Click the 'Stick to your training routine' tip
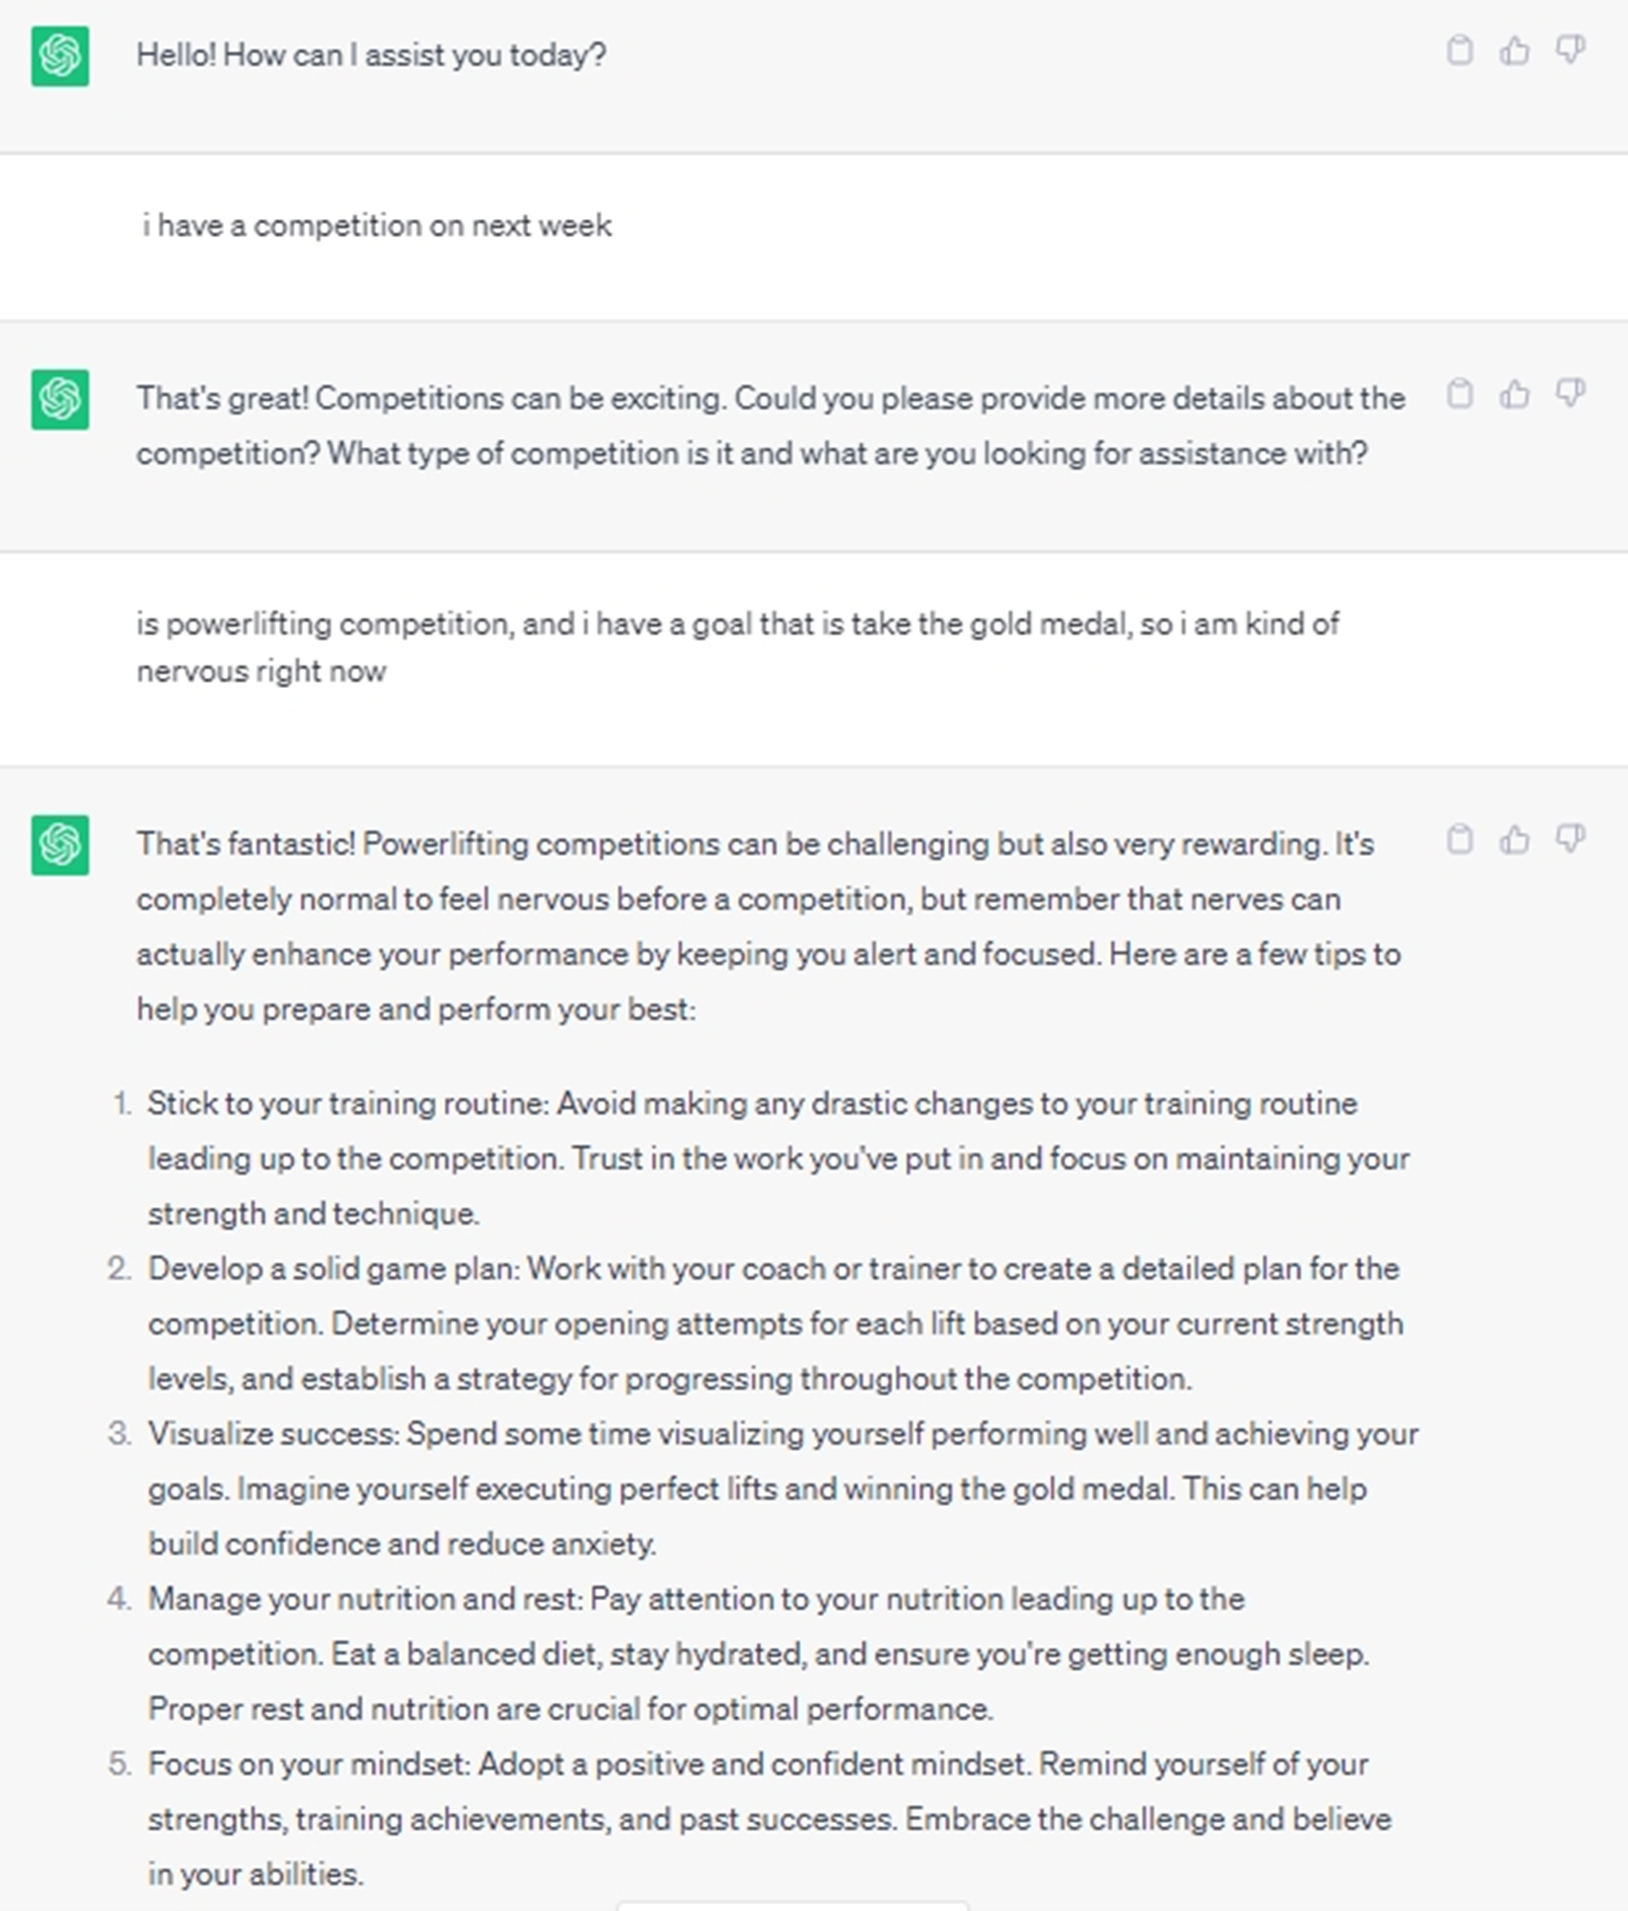 (x=779, y=1158)
